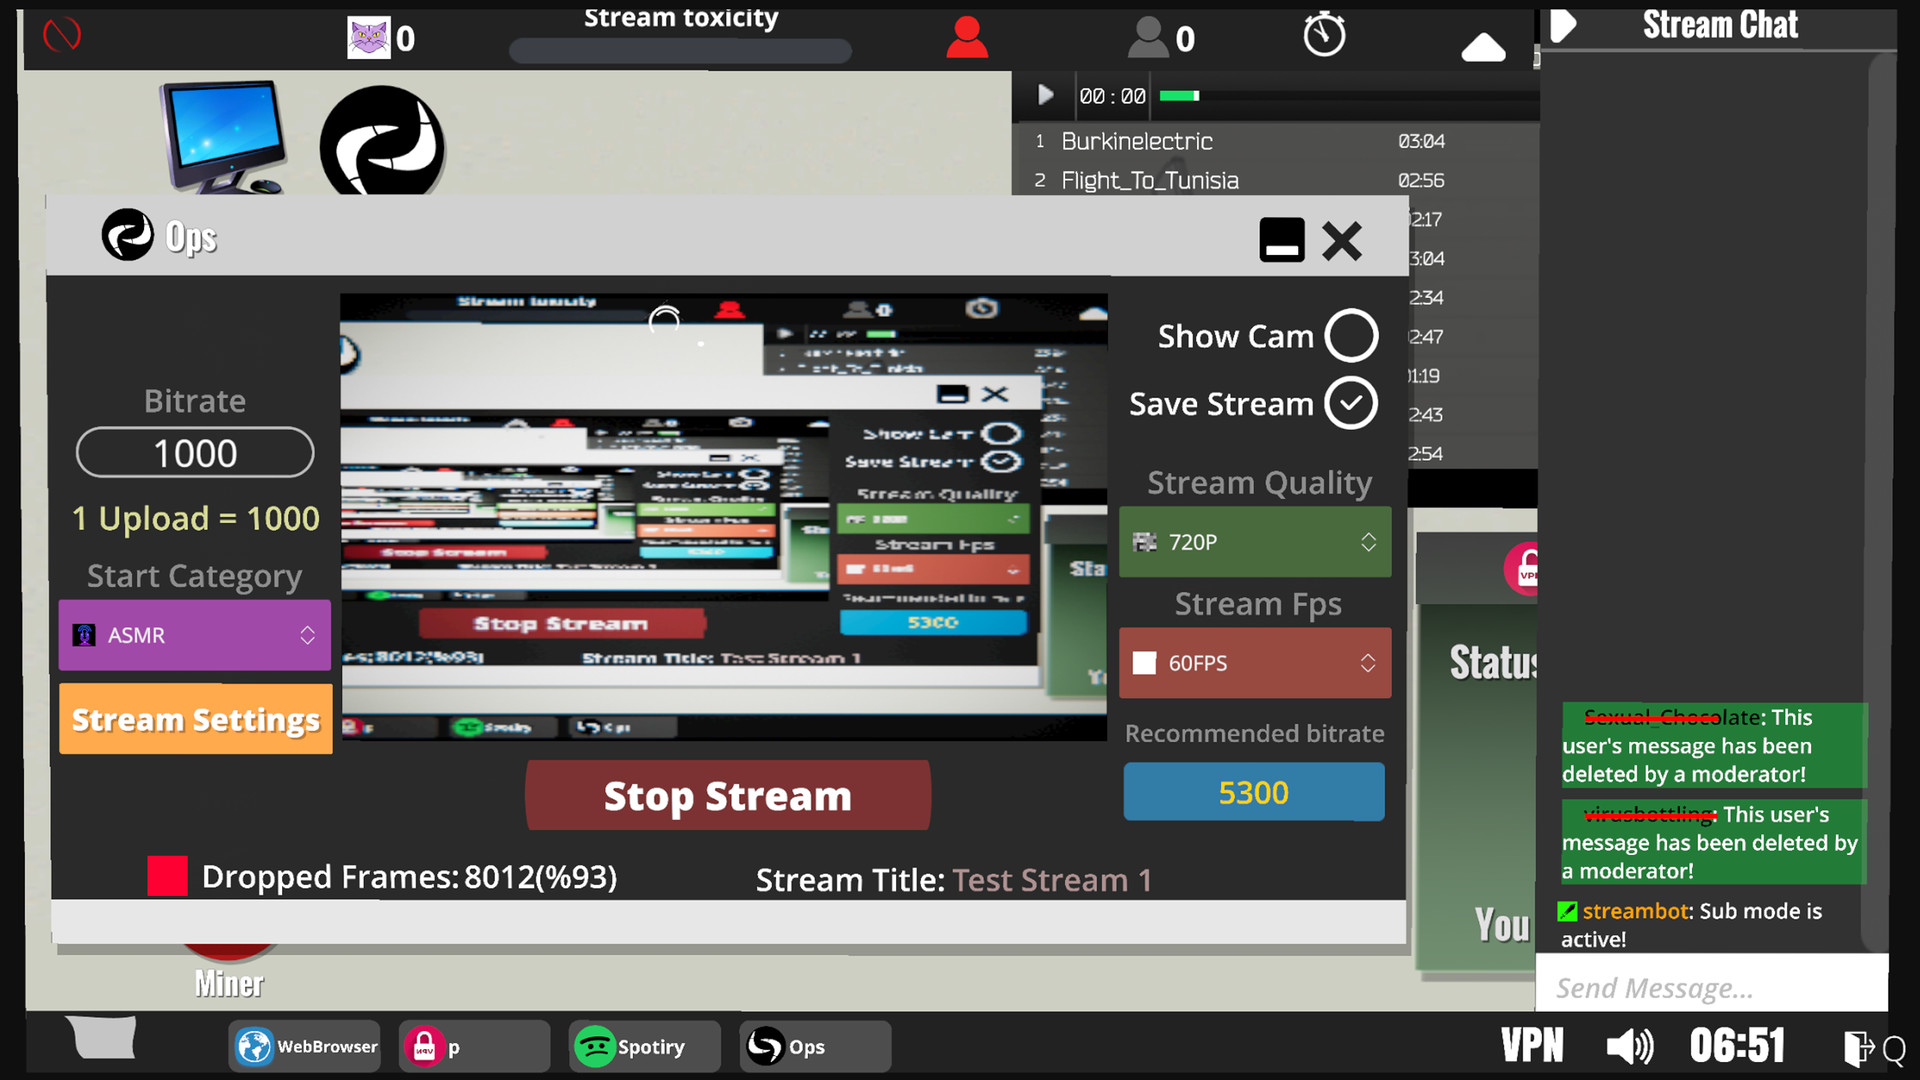Click the Send Message input field
Image resolution: width=1920 pixels, height=1080 pixels.
pos(1710,985)
